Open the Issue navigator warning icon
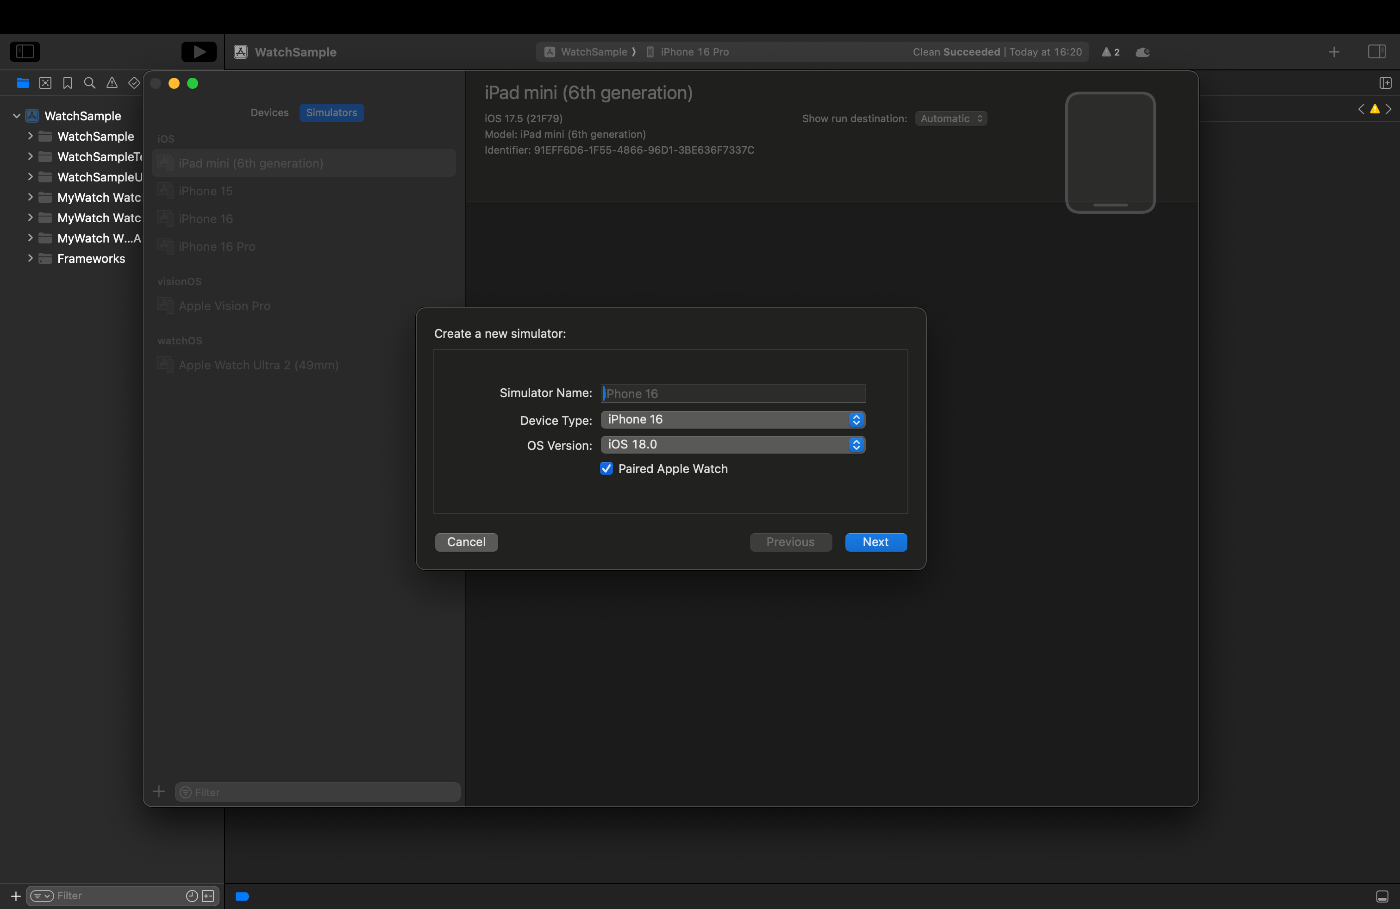 112,83
